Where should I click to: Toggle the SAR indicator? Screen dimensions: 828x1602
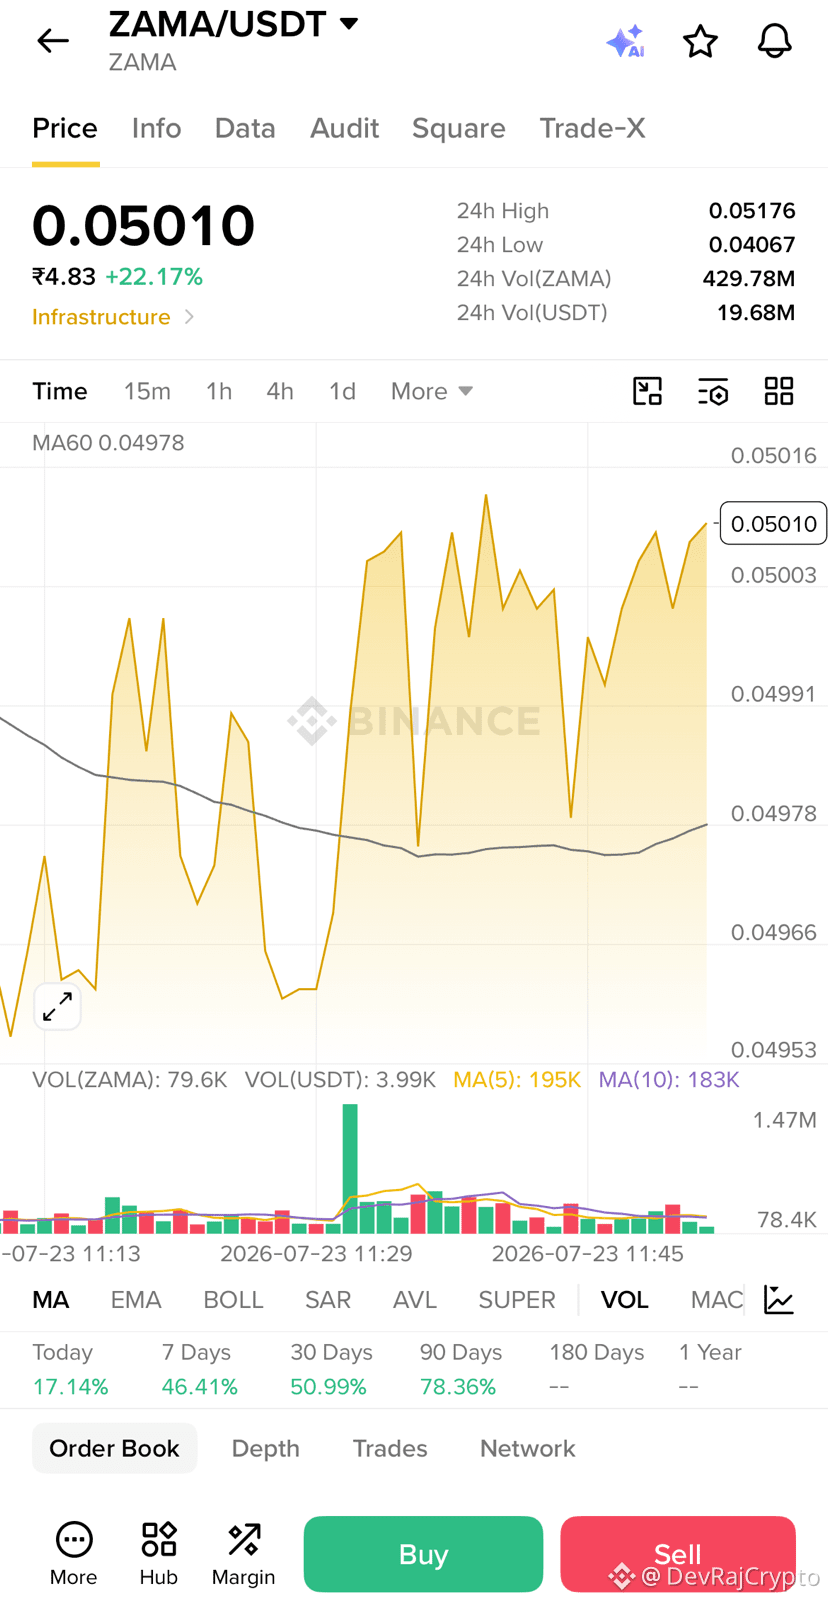coord(328,1299)
